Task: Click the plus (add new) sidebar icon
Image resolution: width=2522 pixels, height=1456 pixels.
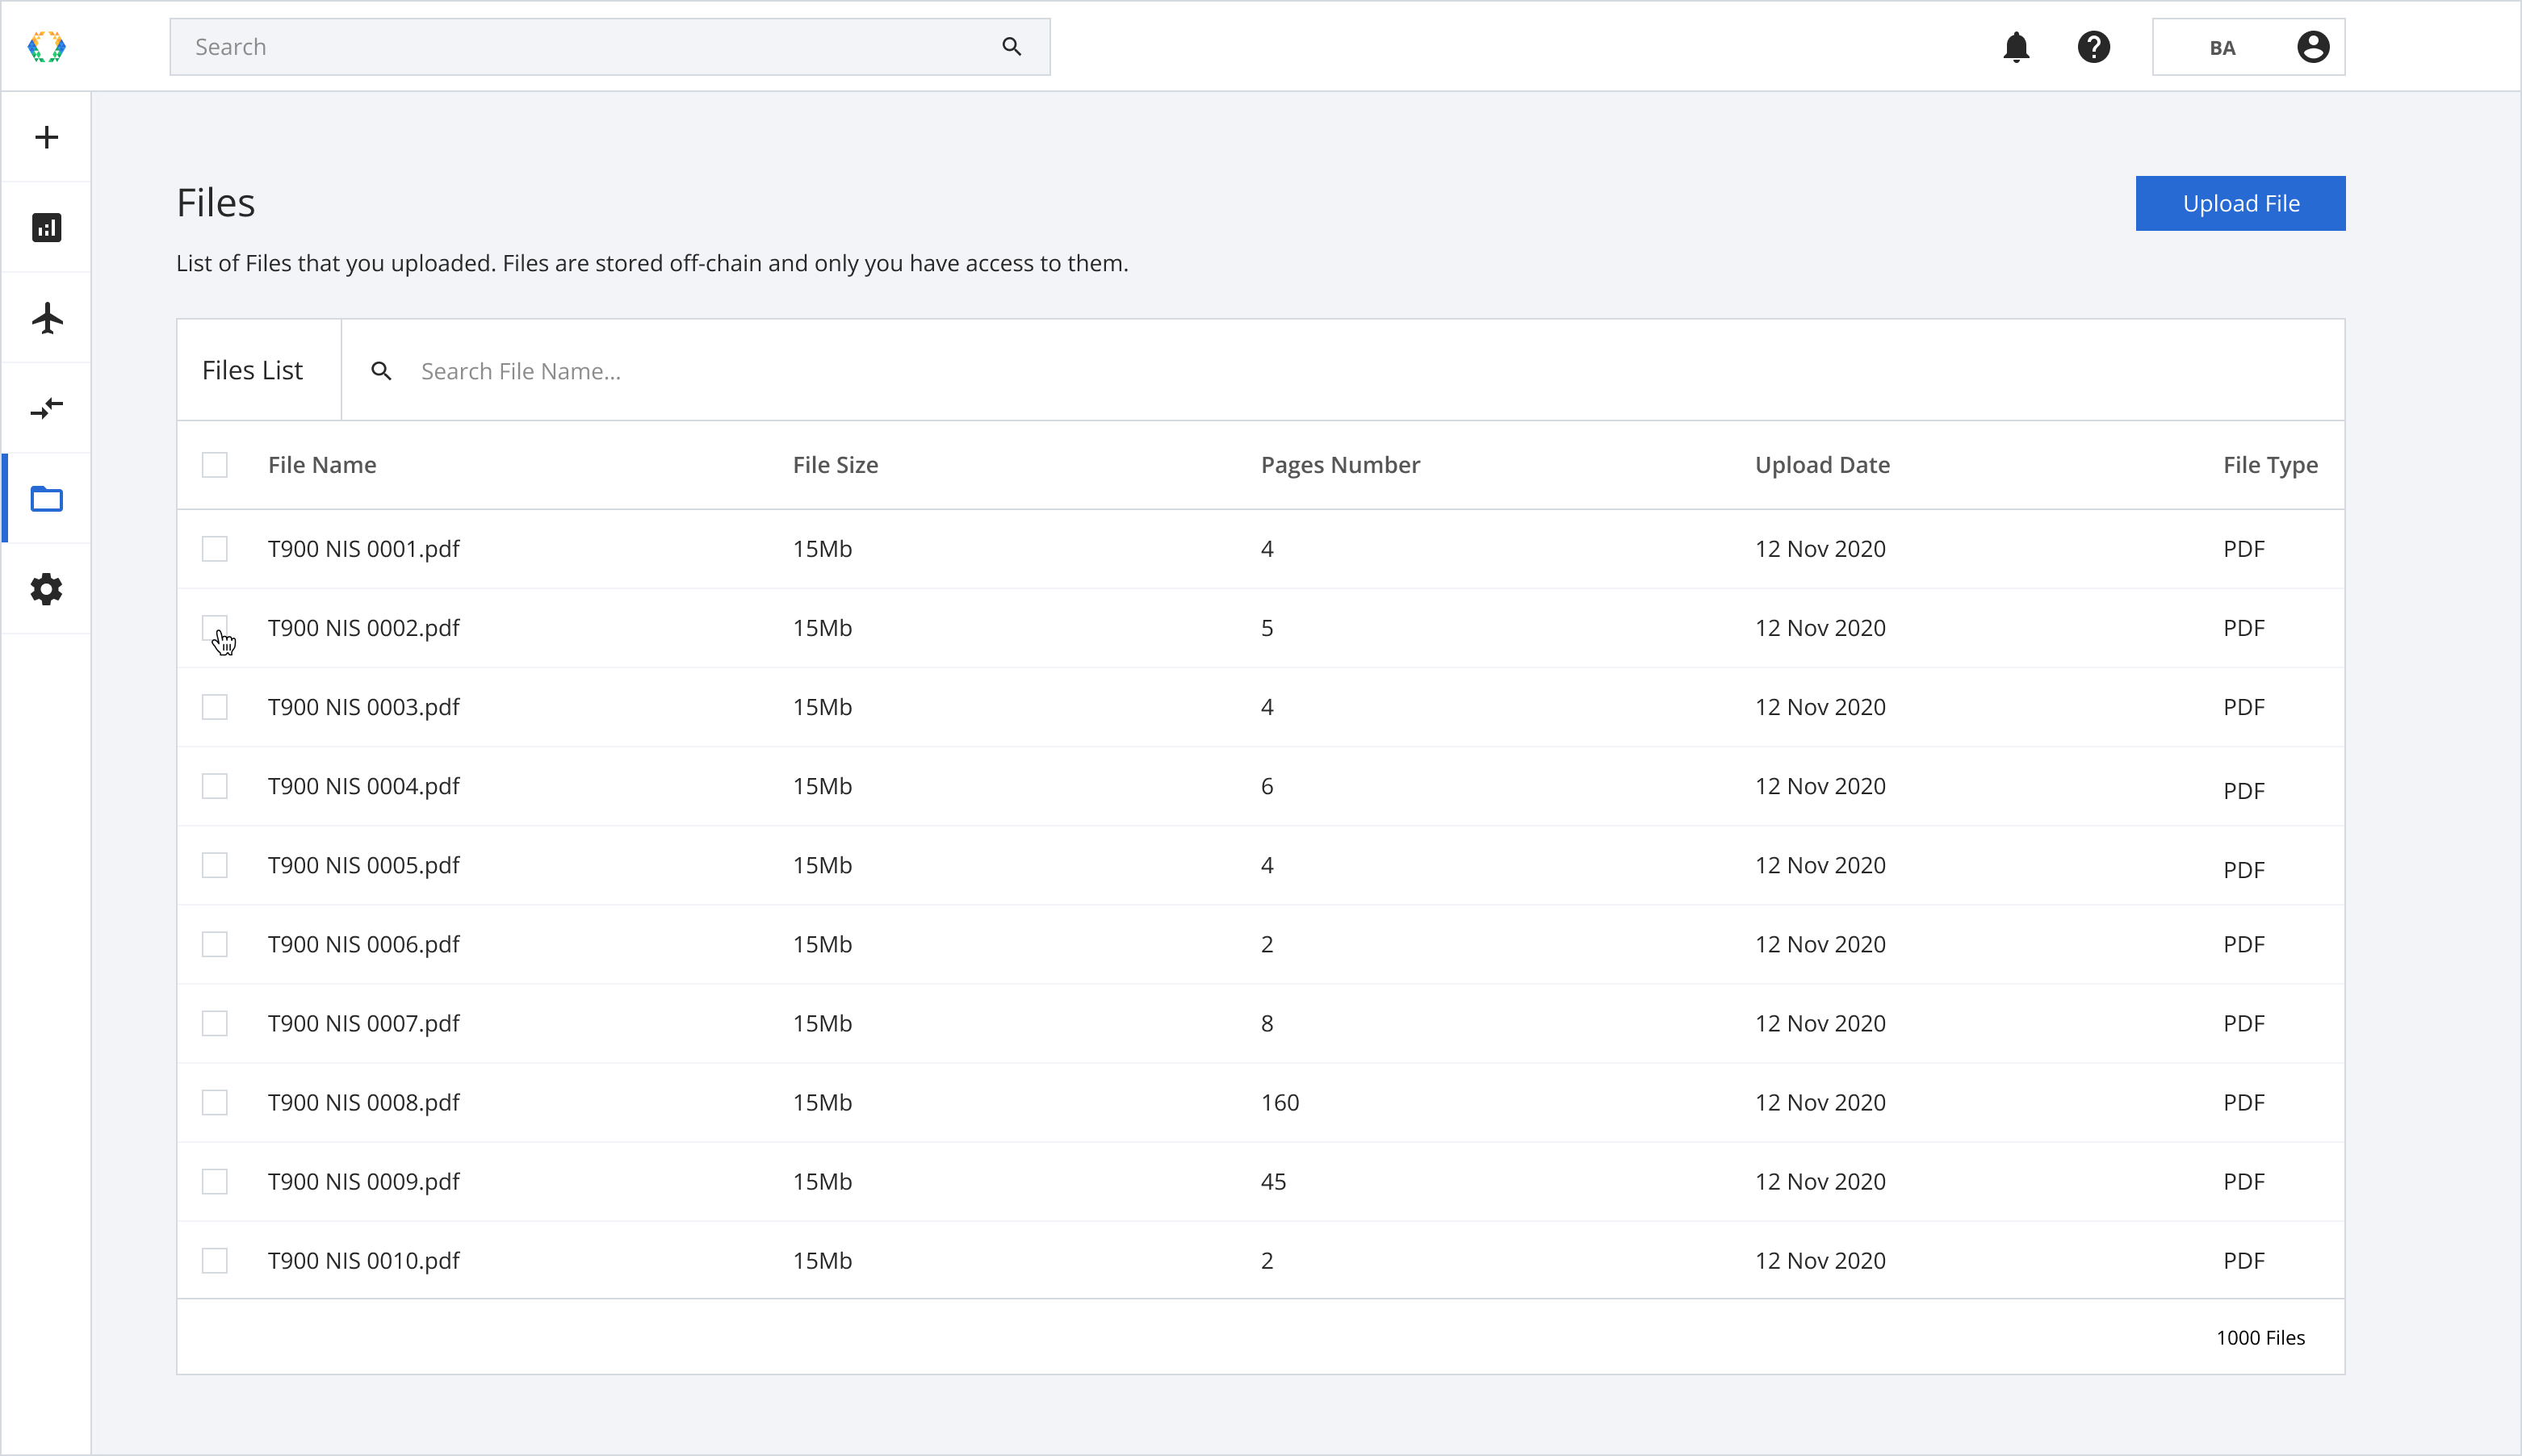Action: pos(46,137)
